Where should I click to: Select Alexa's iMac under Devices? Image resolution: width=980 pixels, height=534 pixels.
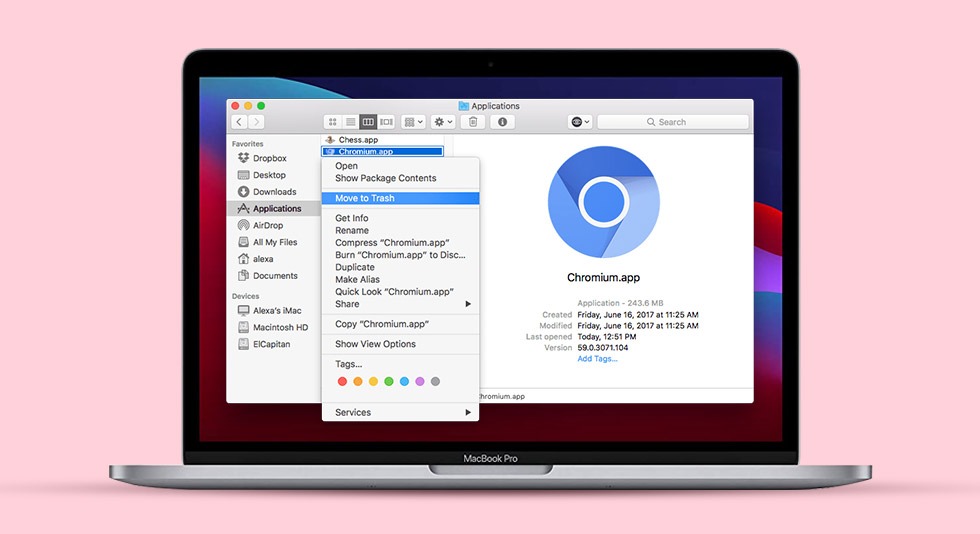[x=277, y=310]
